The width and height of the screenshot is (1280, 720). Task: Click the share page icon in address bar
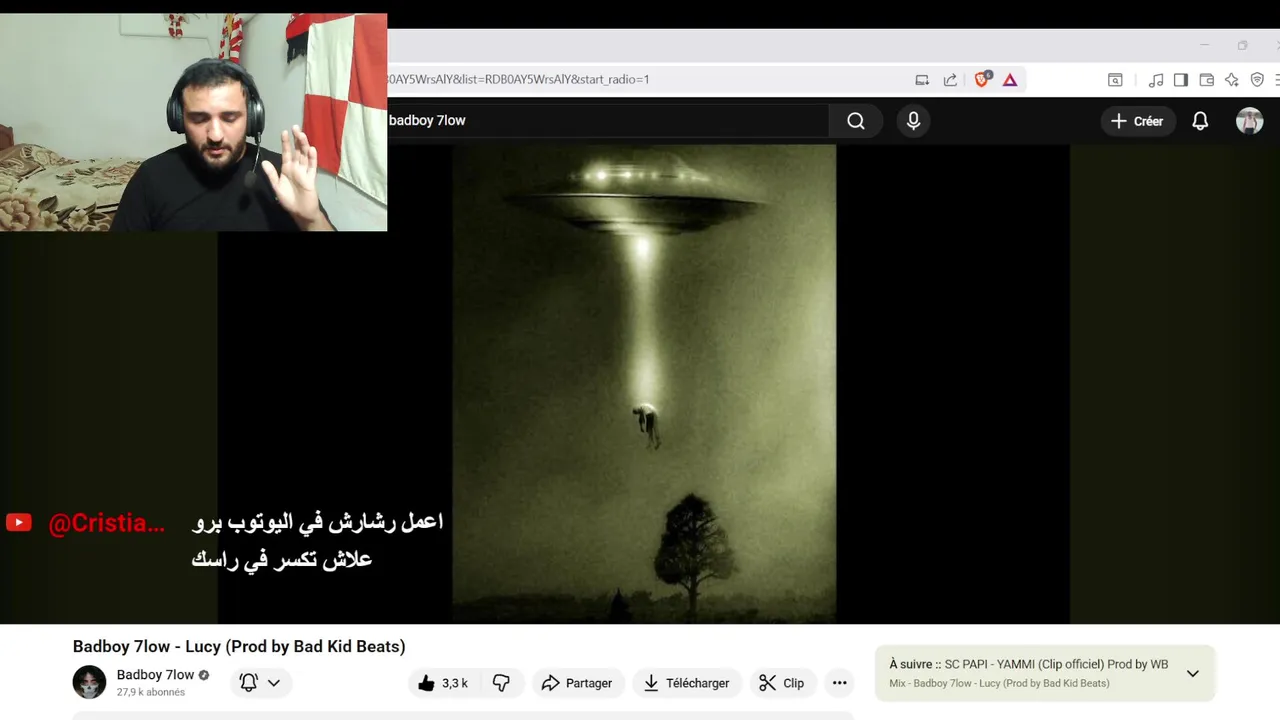pos(950,80)
